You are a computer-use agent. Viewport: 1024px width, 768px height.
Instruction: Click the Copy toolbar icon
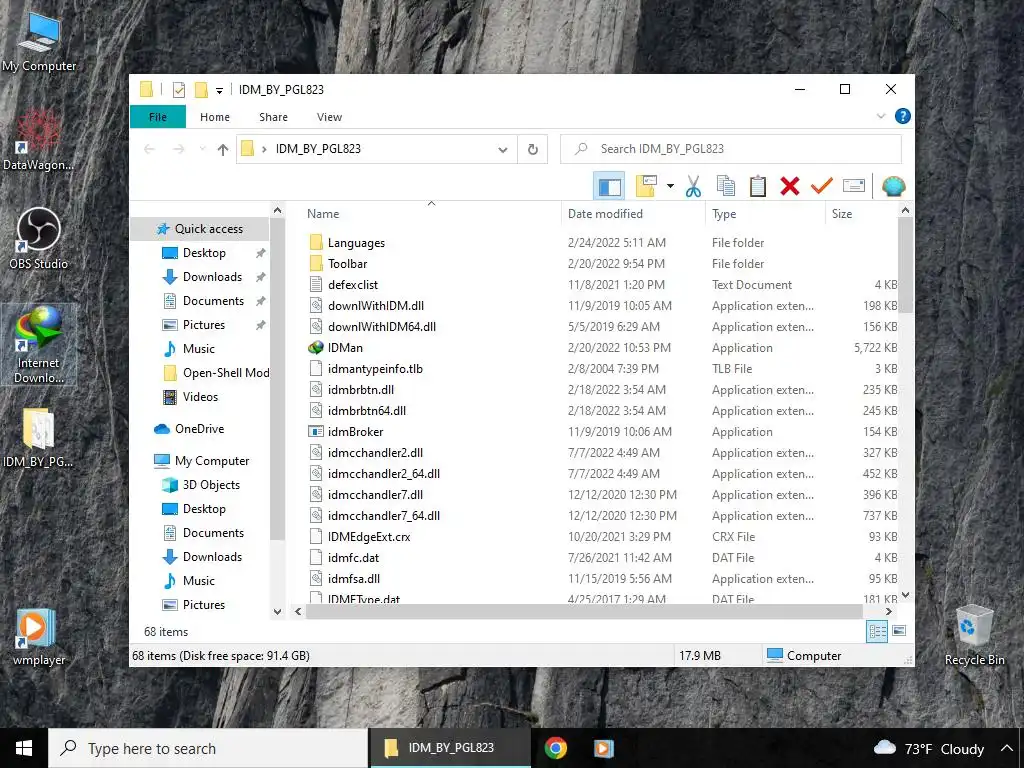(x=726, y=186)
